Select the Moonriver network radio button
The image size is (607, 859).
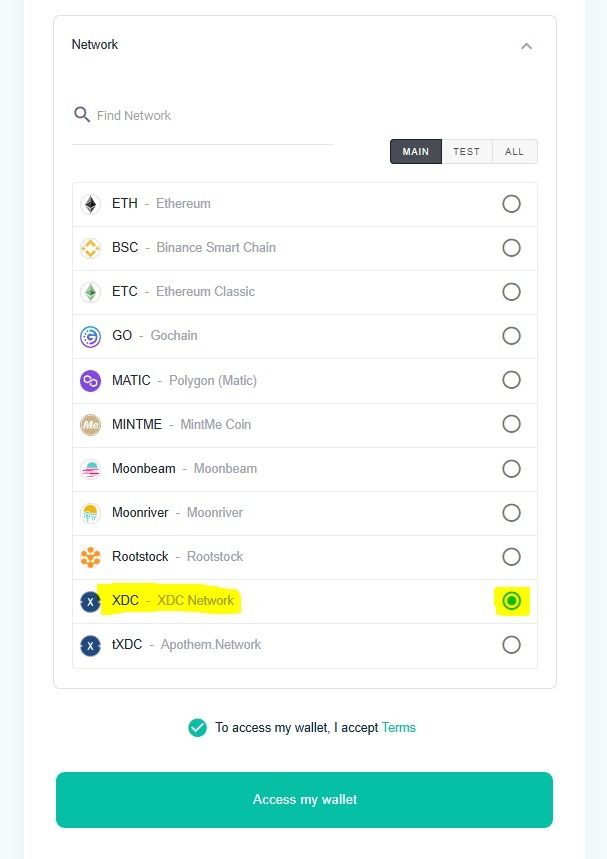[511, 513]
